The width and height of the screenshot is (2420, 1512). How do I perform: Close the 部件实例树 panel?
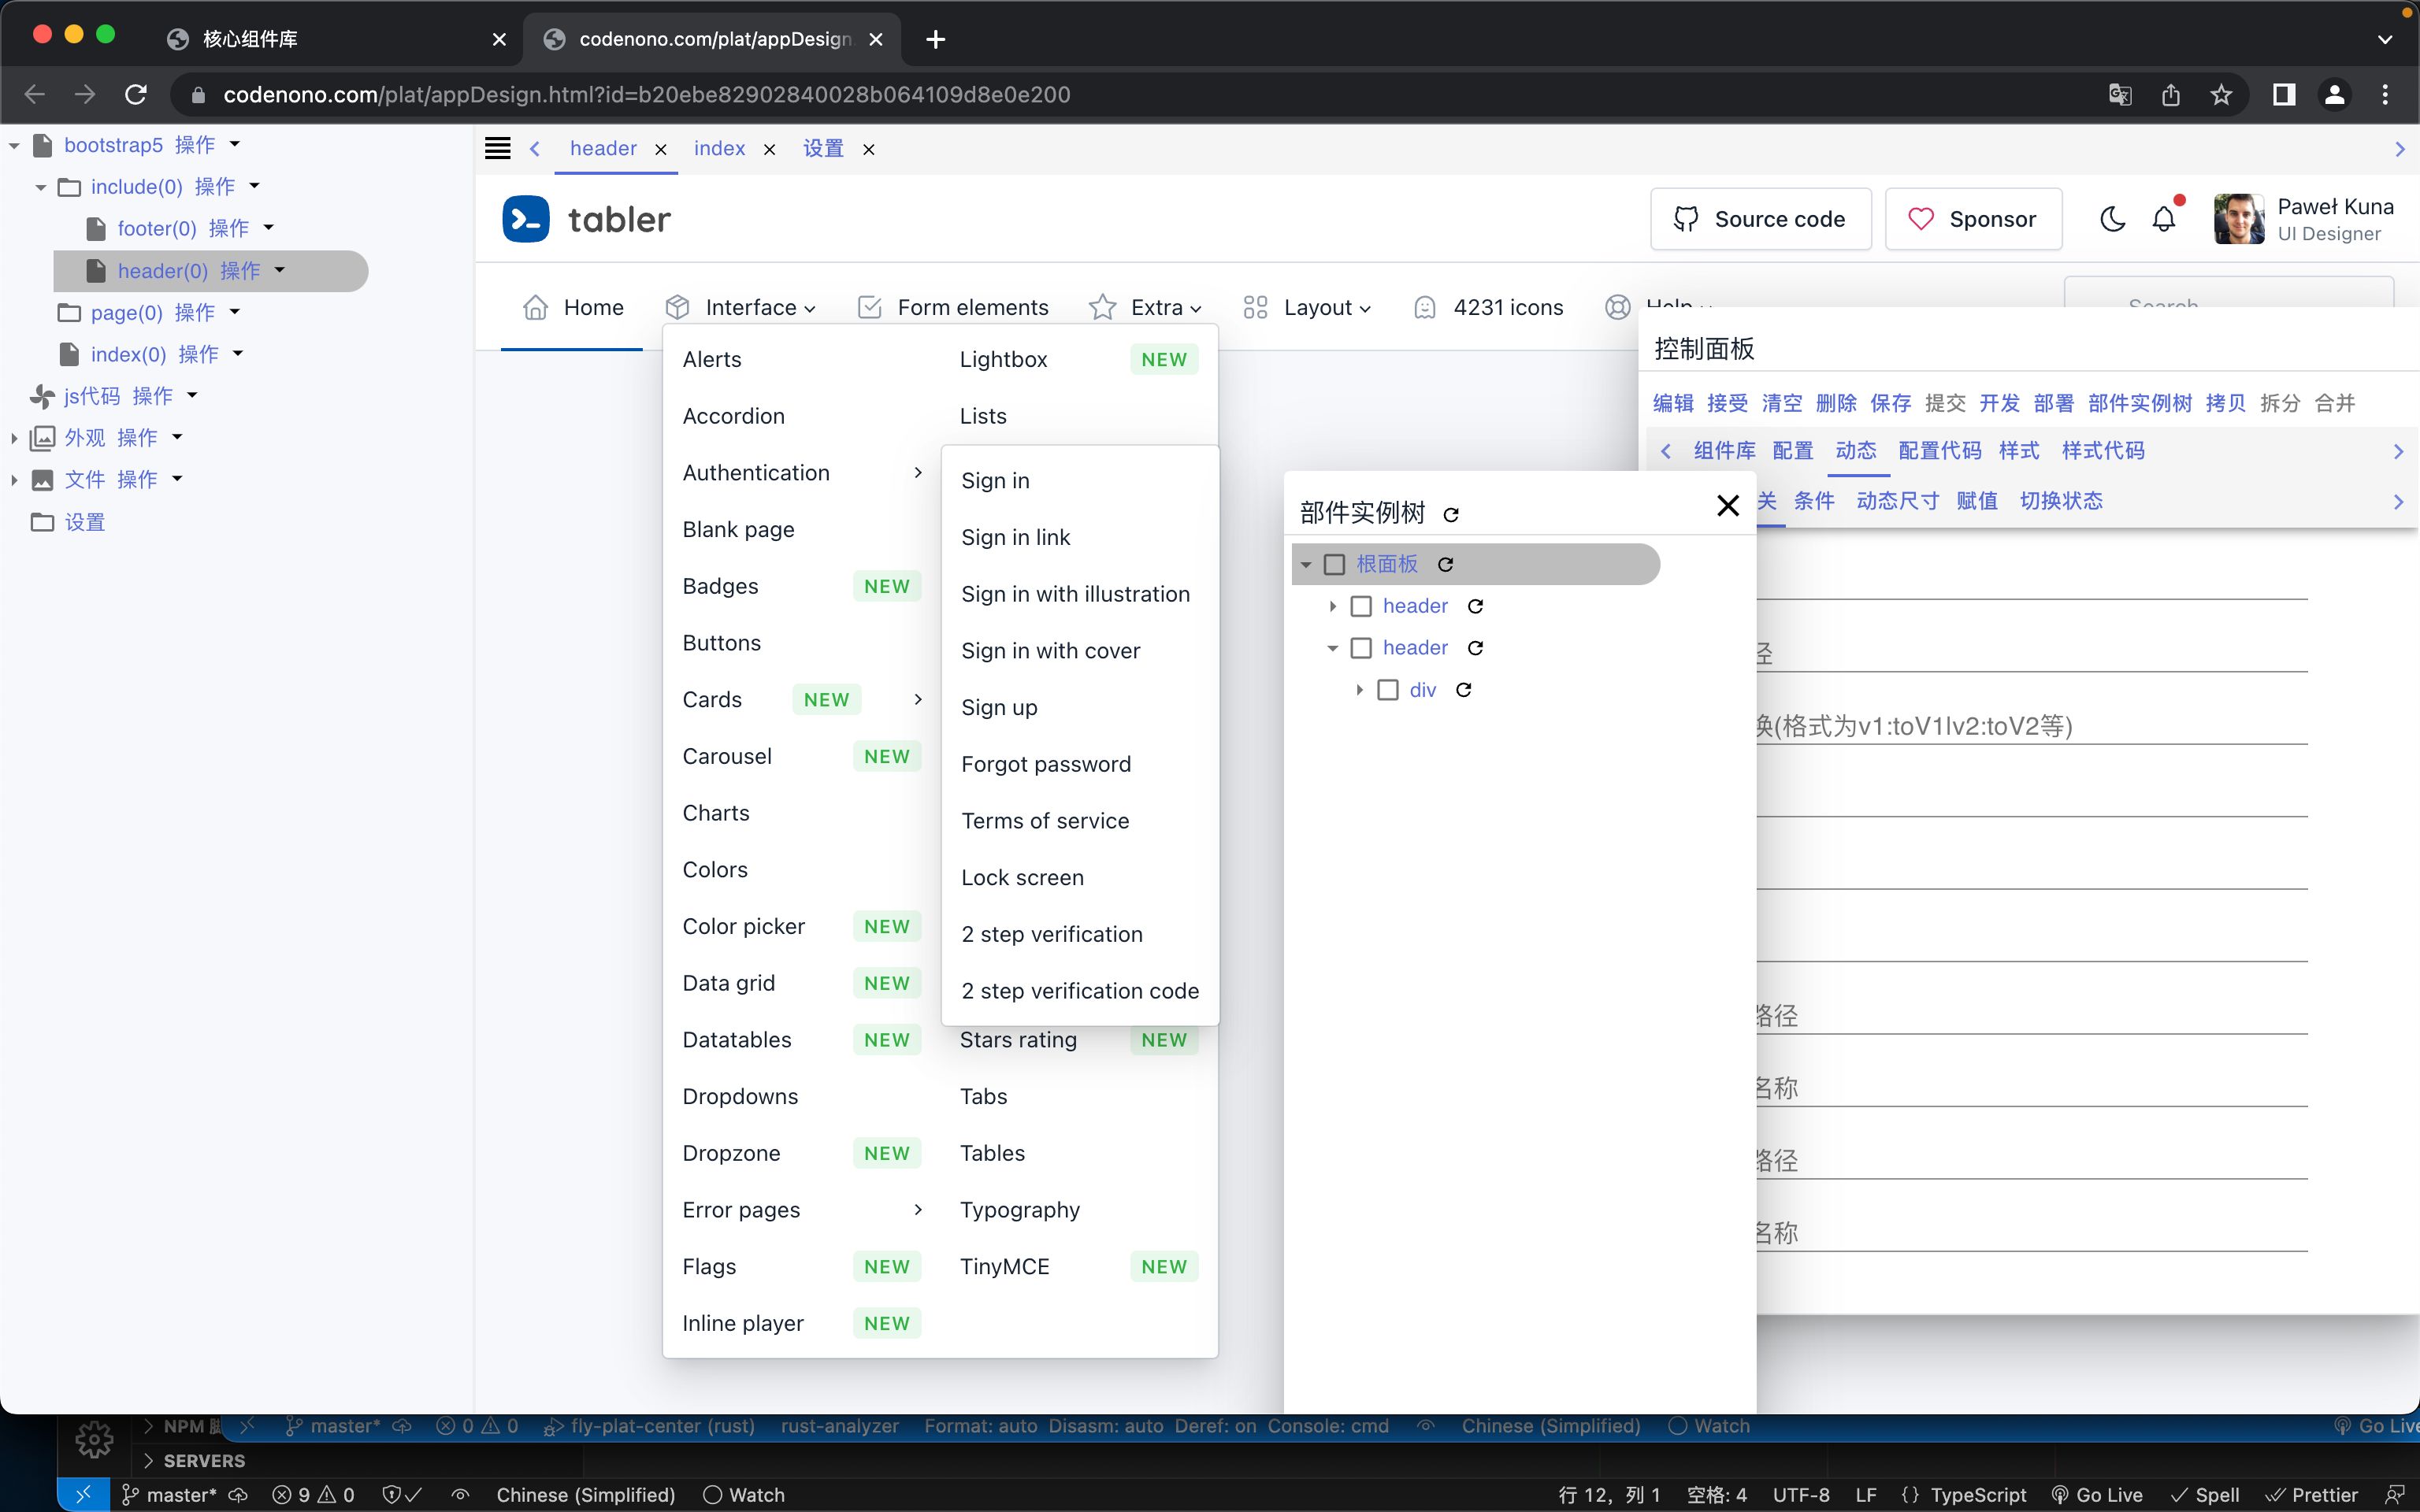pyautogui.click(x=1727, y=506)
